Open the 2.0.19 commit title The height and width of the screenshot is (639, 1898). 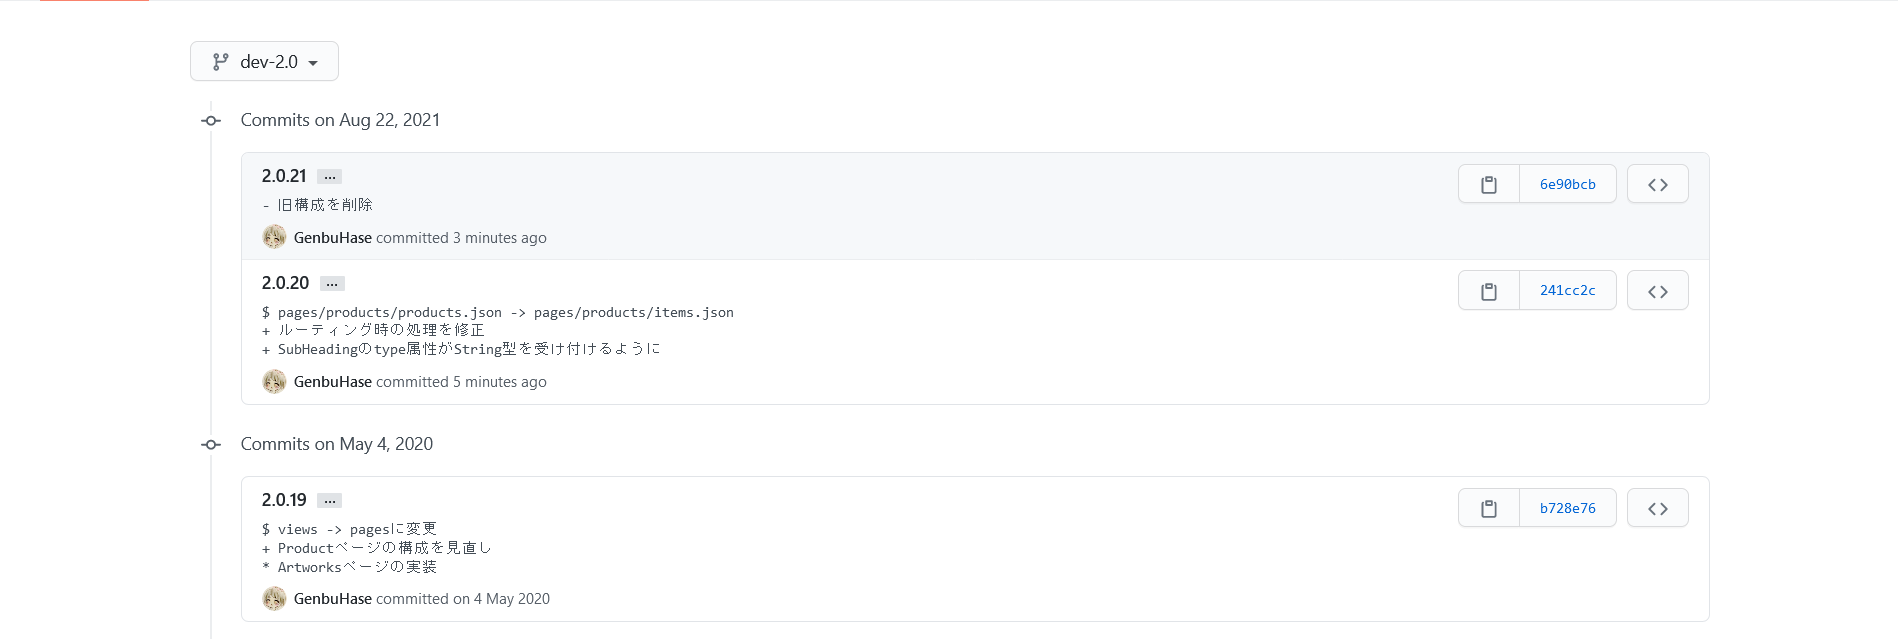pos(284,500)
